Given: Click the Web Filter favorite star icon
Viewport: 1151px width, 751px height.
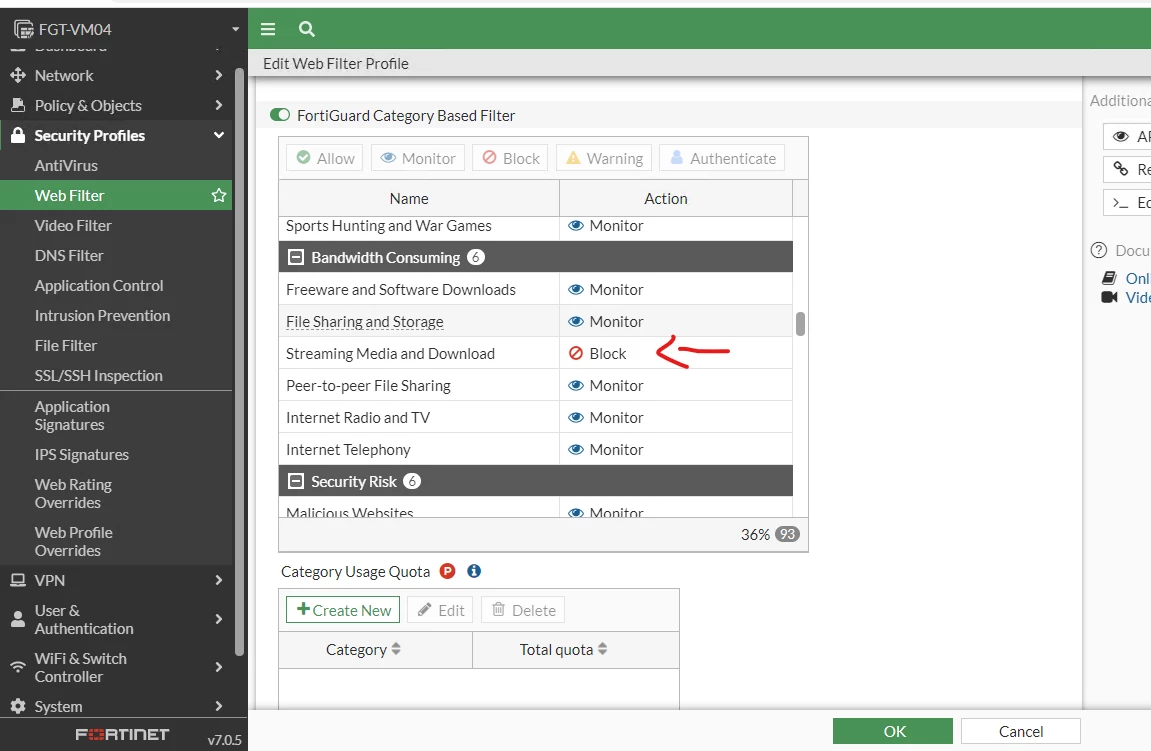Looking at the screenshot, I should (x=219, y=195).
